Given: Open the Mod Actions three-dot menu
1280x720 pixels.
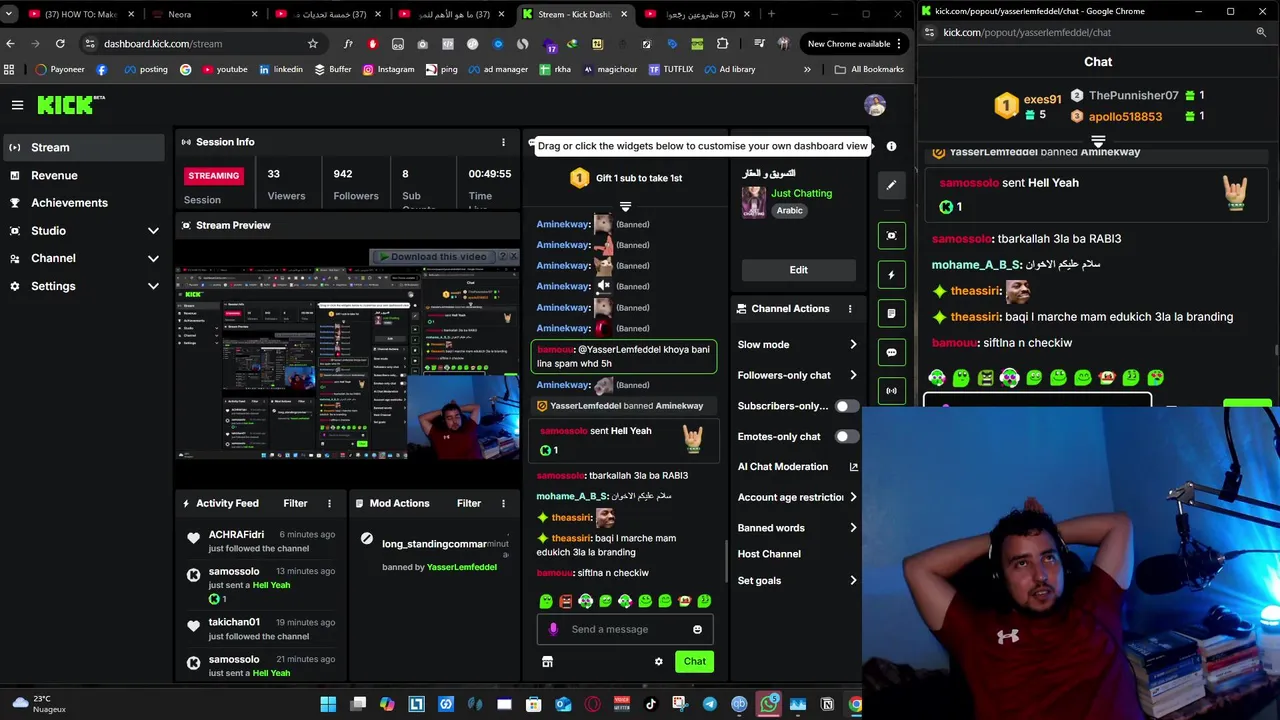Looking at the screenshot, I should coord(503,503).
